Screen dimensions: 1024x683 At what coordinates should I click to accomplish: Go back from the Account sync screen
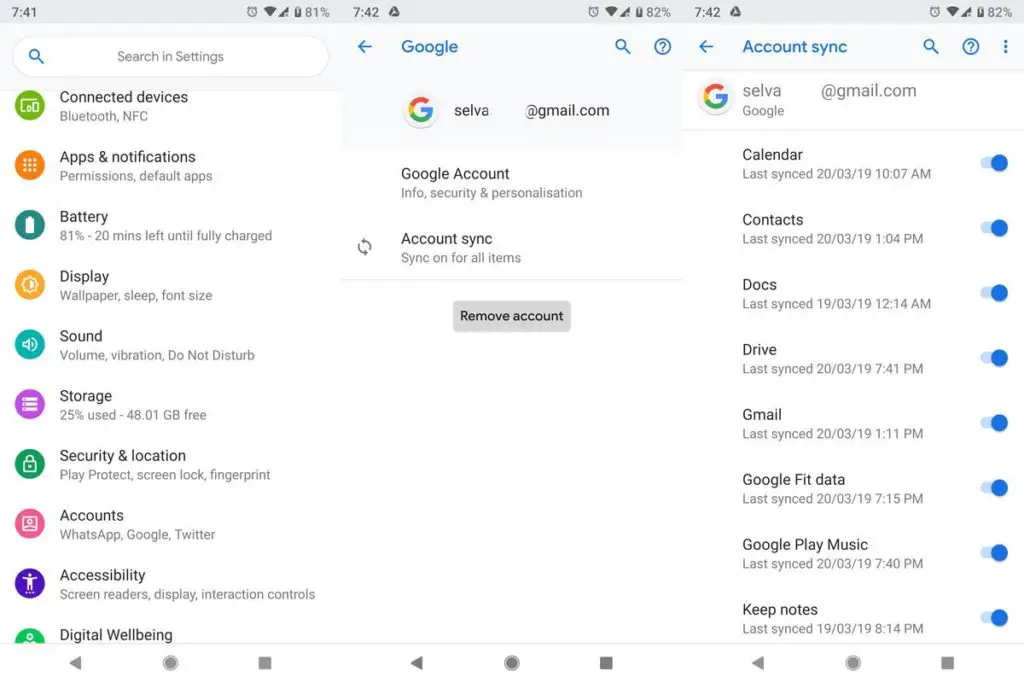(706, 47)
